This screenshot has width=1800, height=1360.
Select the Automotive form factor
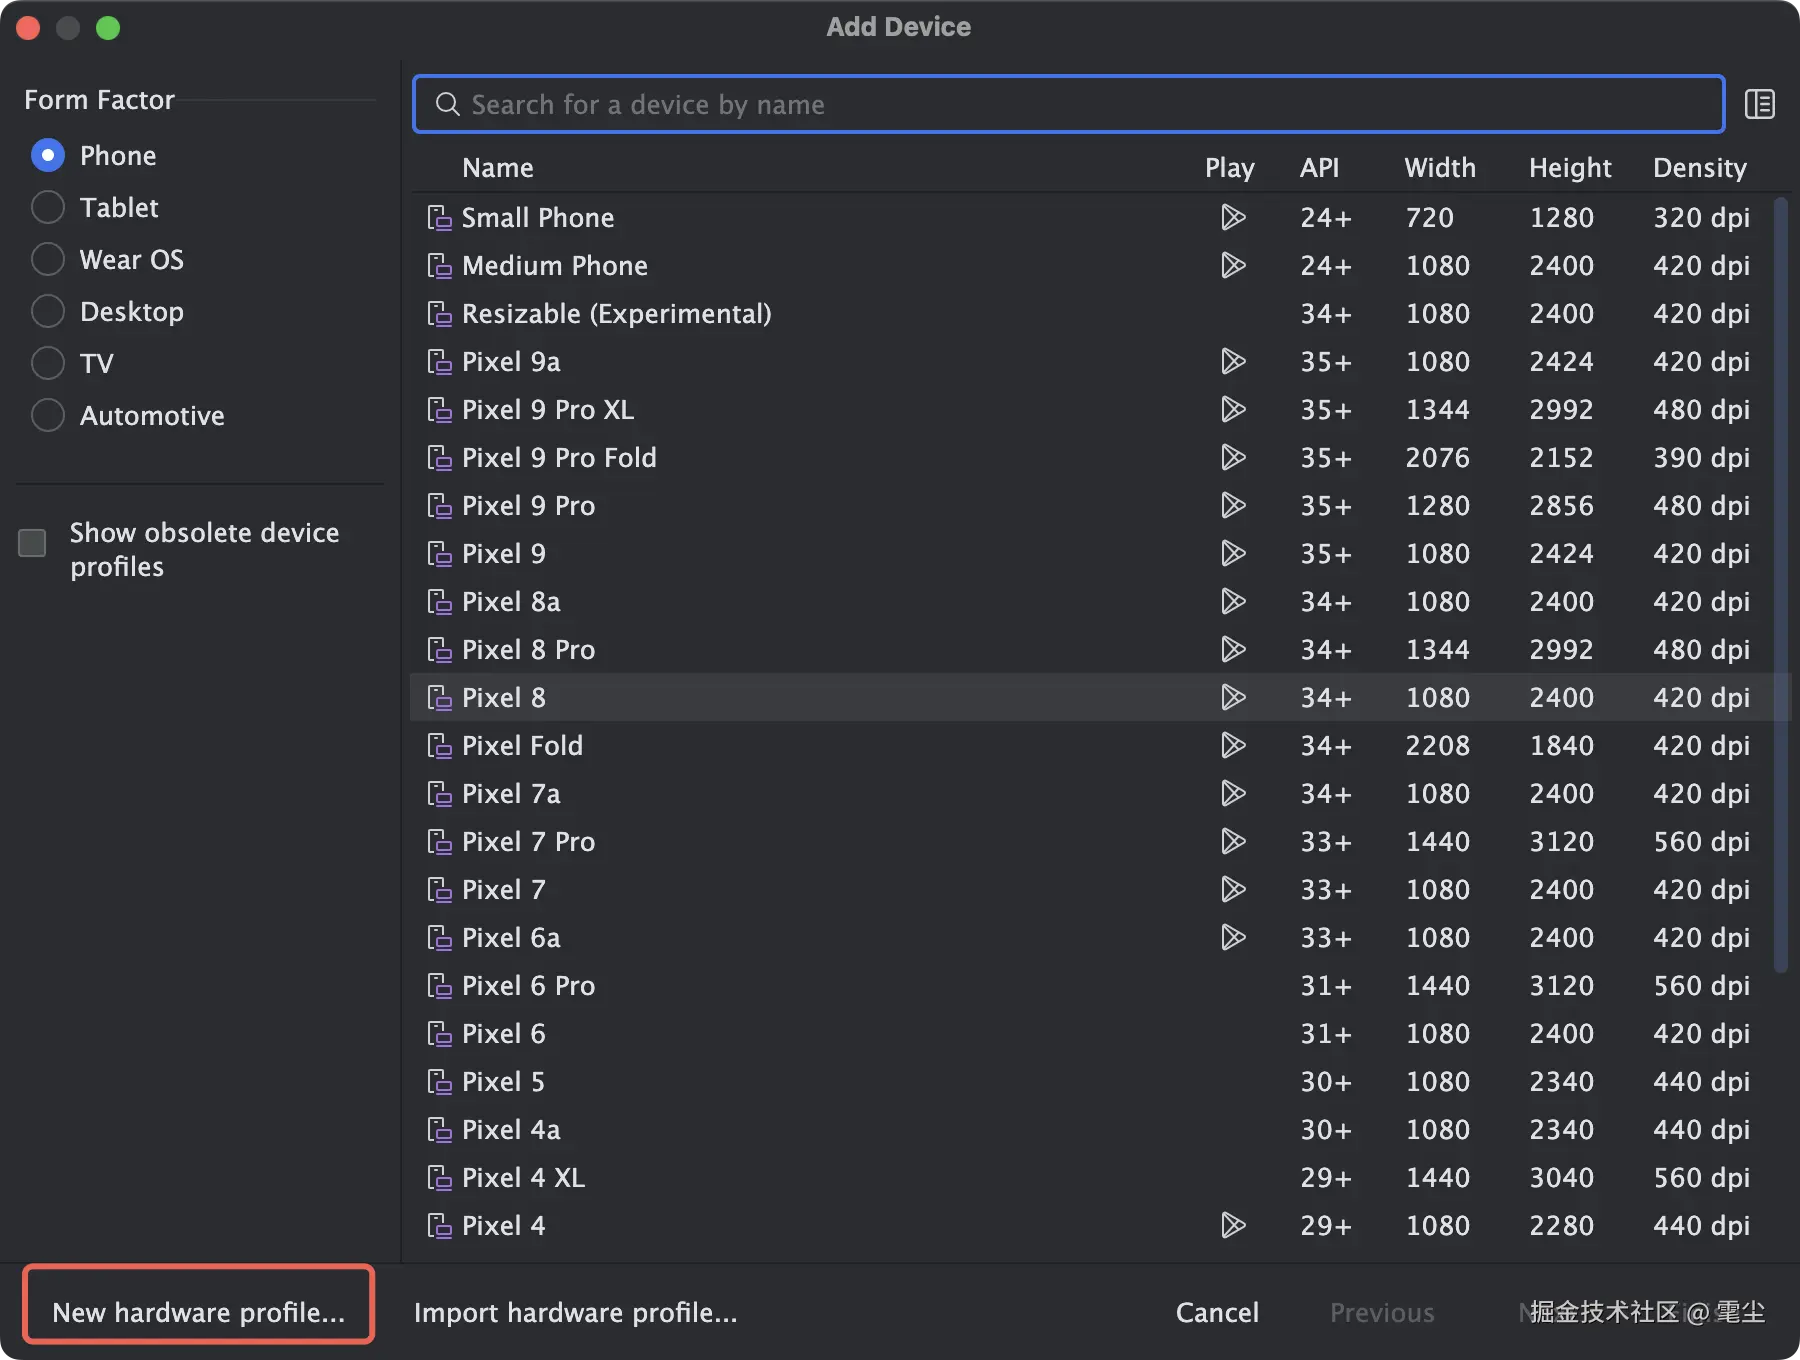(x=48, y=415)
